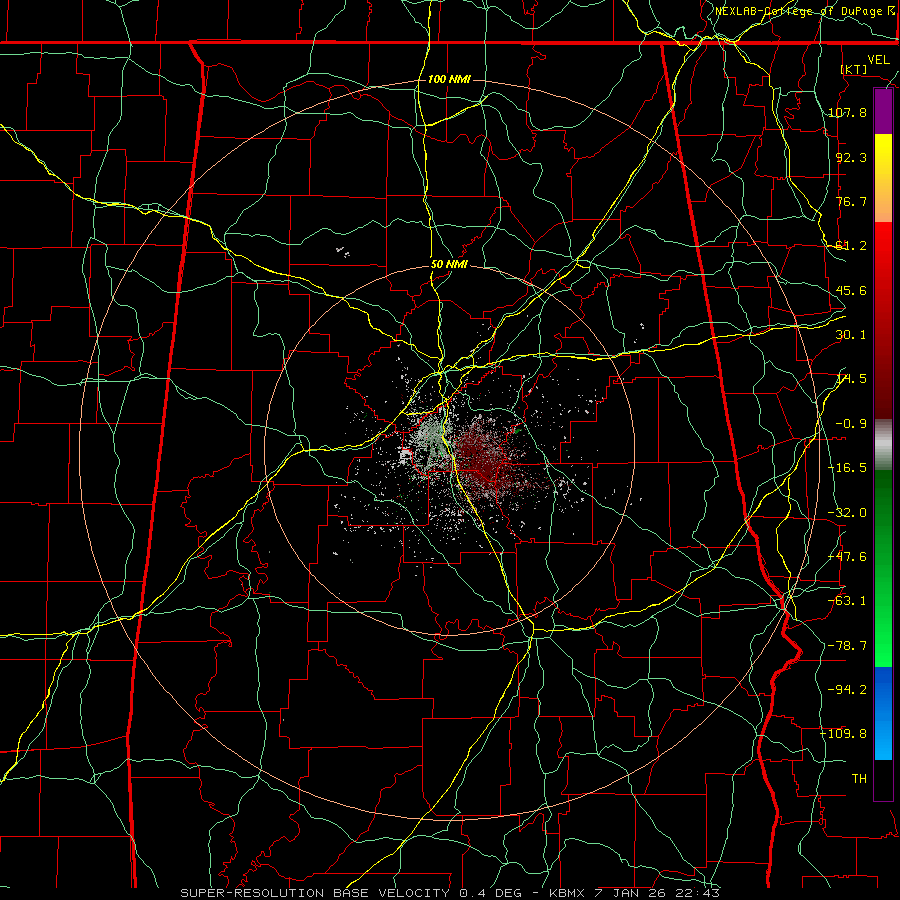The image size is (900, 900).
Task: Select the -47.6 legend value
Action: click(x=847, y=557)
